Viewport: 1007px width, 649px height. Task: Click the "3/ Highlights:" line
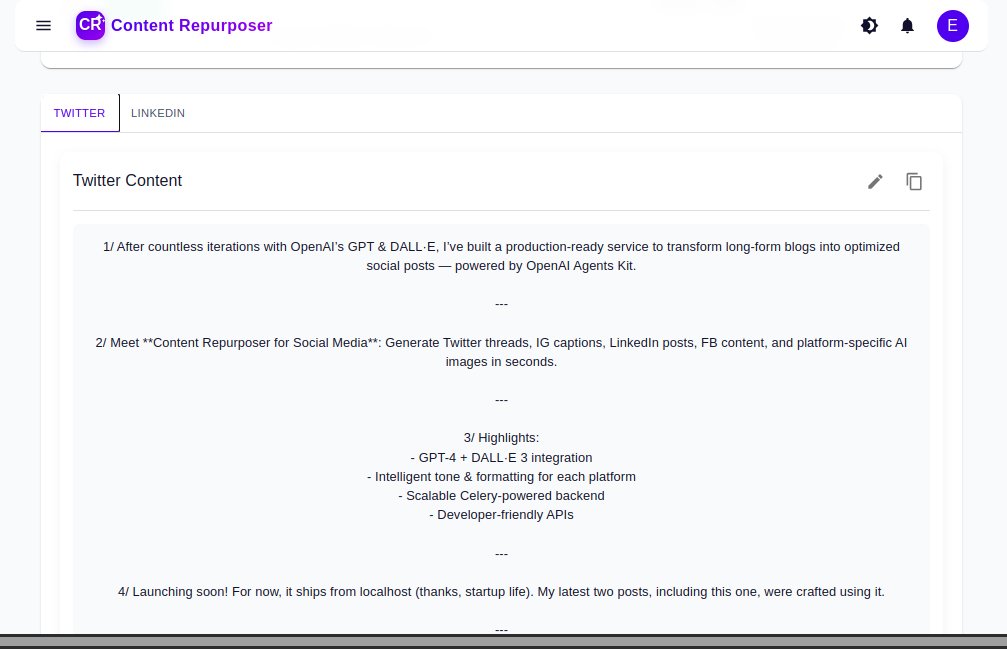(x=501, y=438)
